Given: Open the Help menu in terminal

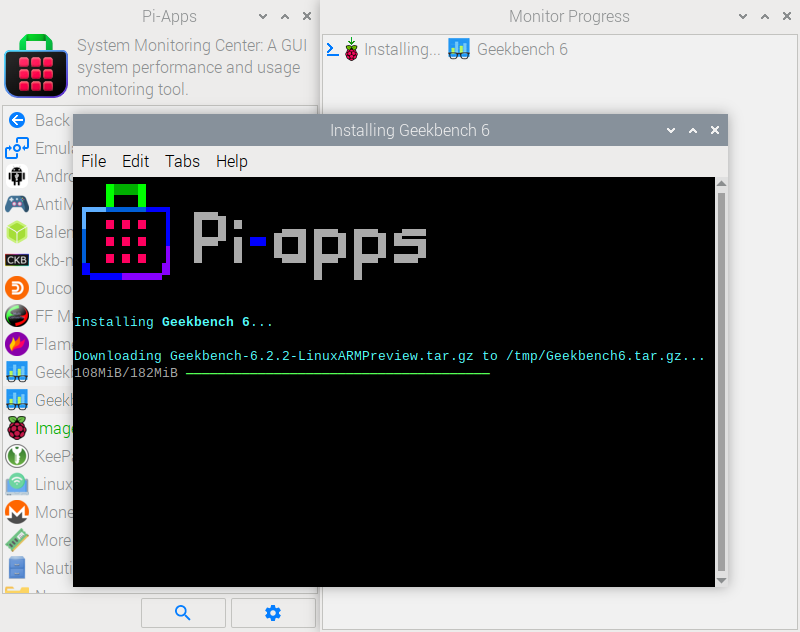Looking at the screenshot, I should 231,161.
